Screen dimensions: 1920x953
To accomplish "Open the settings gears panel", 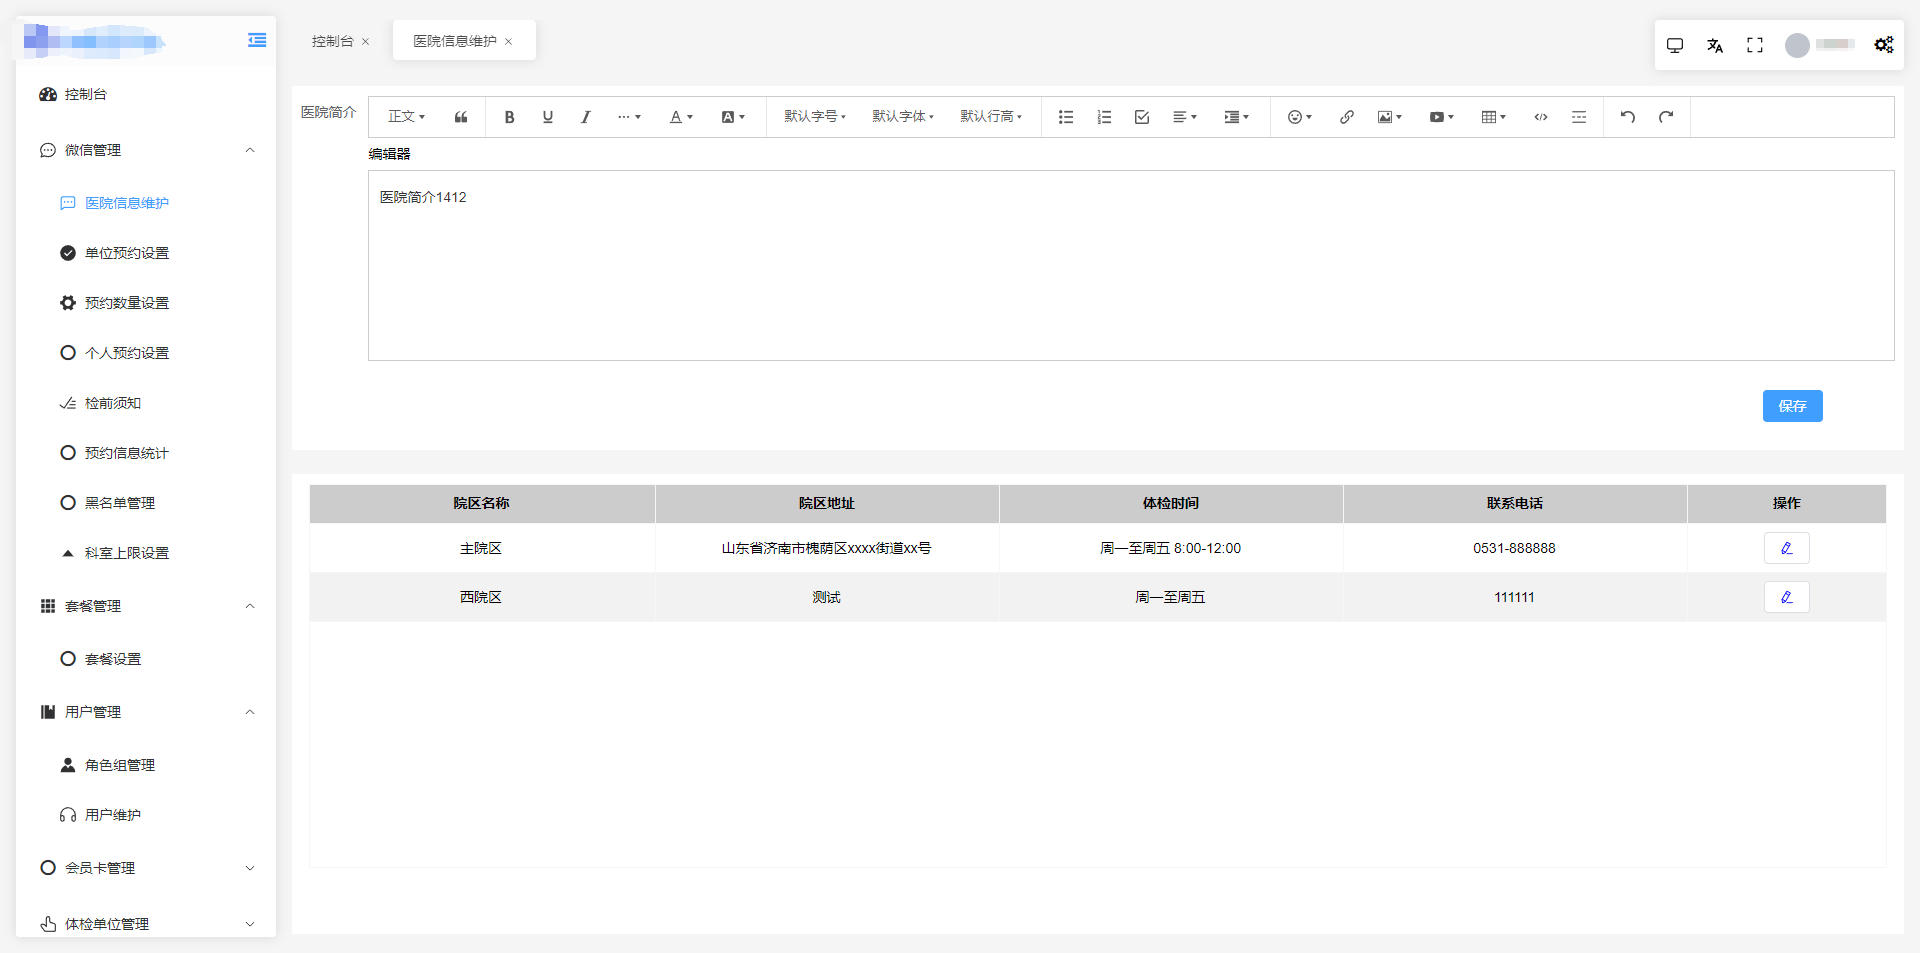I will [1884, 45].
